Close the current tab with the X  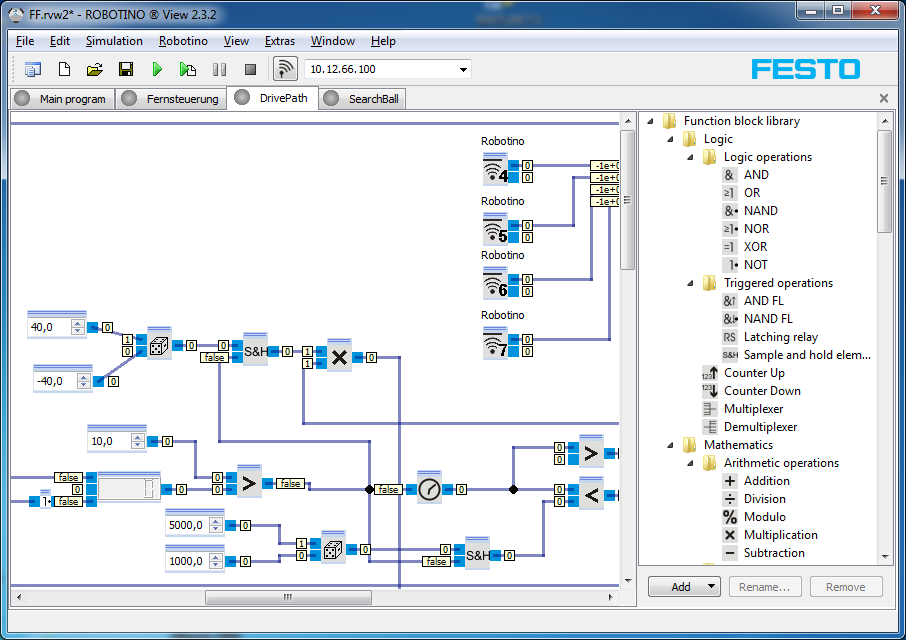883,98
